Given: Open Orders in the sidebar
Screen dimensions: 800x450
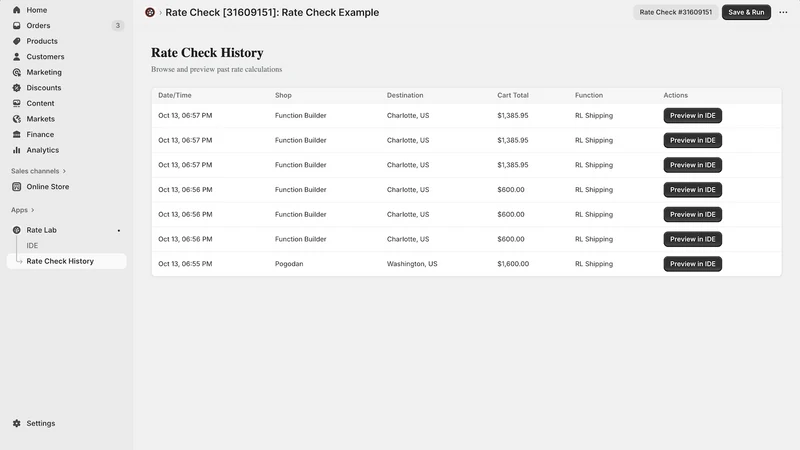Looking at the screenshot, I should pos(38,26).
